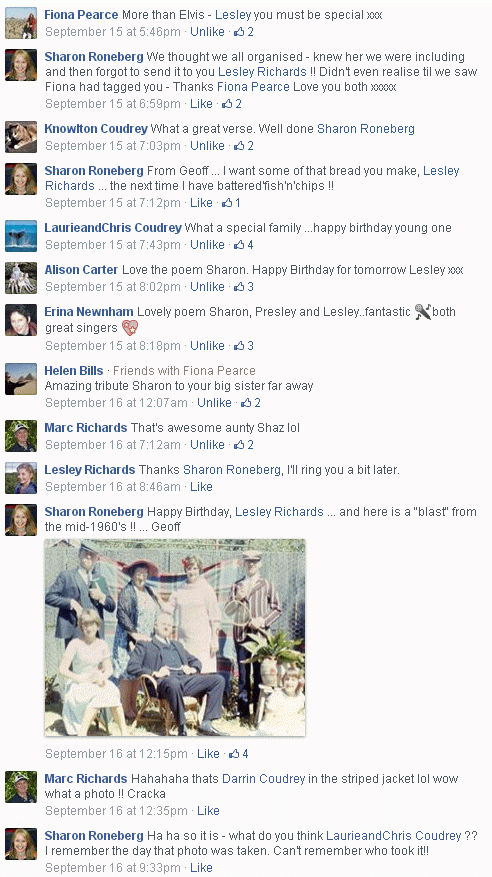The width and height of the screenshot is (492, 877).
Task: Open thumbs-up likes on Alison Carter's comment
Action: [244, 287]
